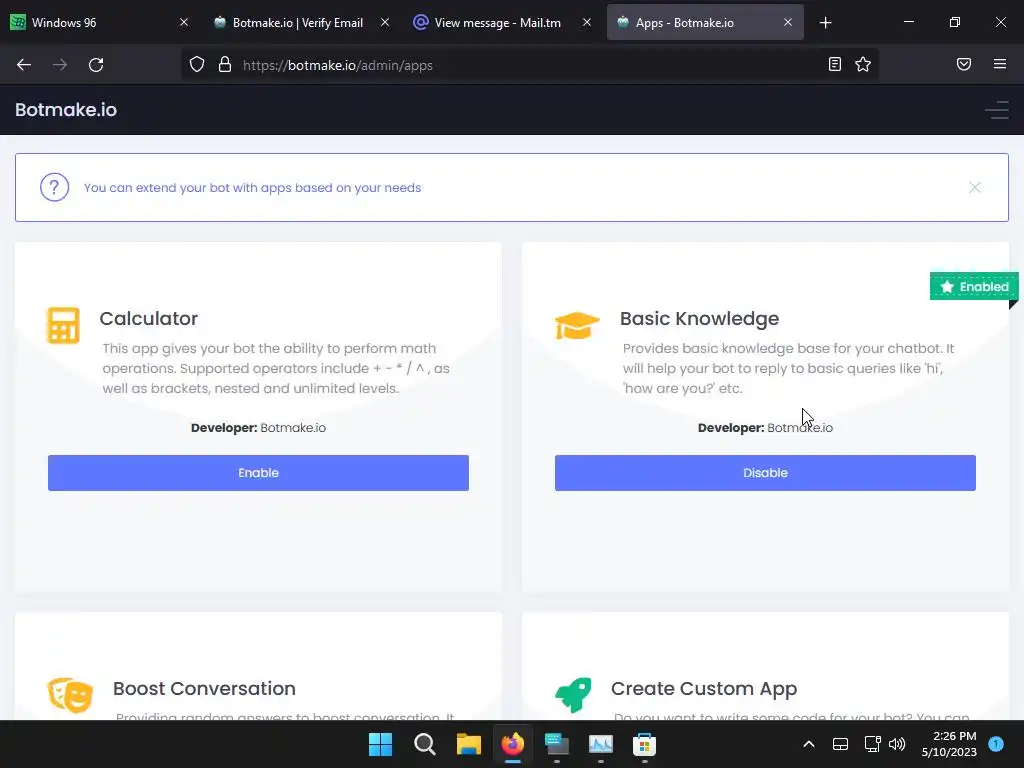Enable the Calculator app
Image resolution: width=1024 pixels, height=768 pixels.
(x=259, y=473)
